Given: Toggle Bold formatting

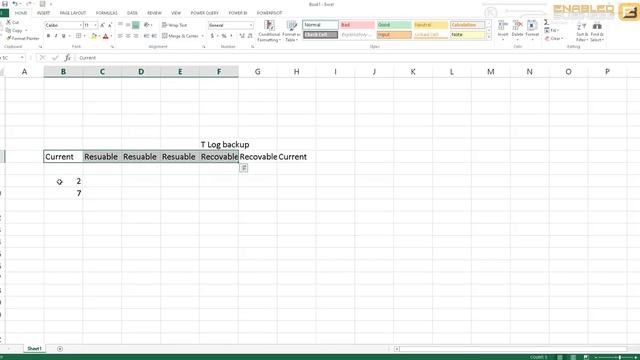Looking at the screenshot, I should tap(48, 36).
